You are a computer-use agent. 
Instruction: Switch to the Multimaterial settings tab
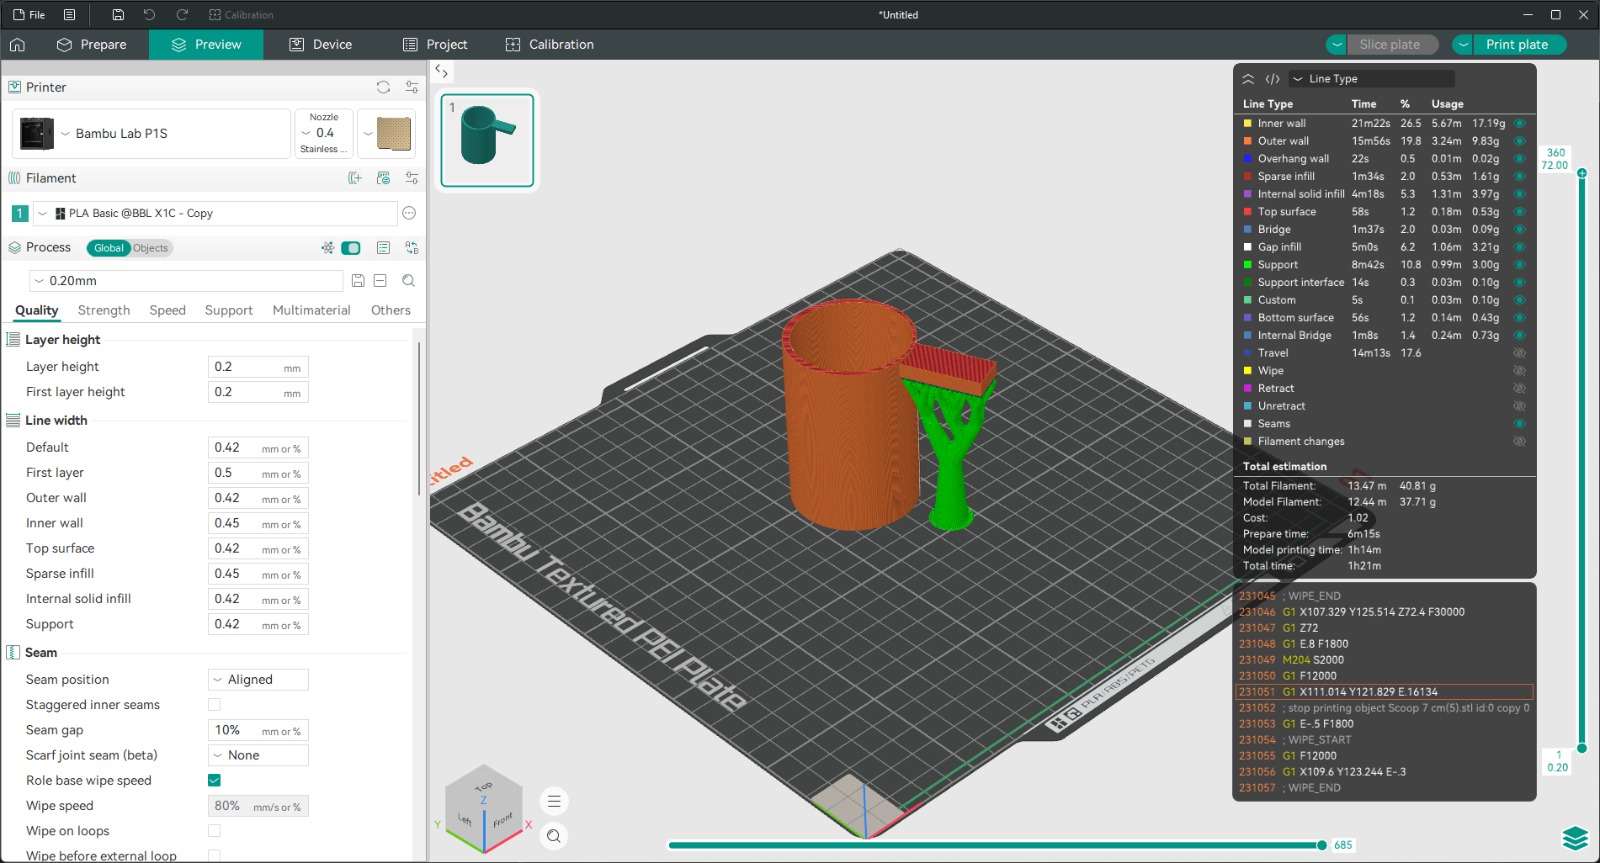(312, 310)
